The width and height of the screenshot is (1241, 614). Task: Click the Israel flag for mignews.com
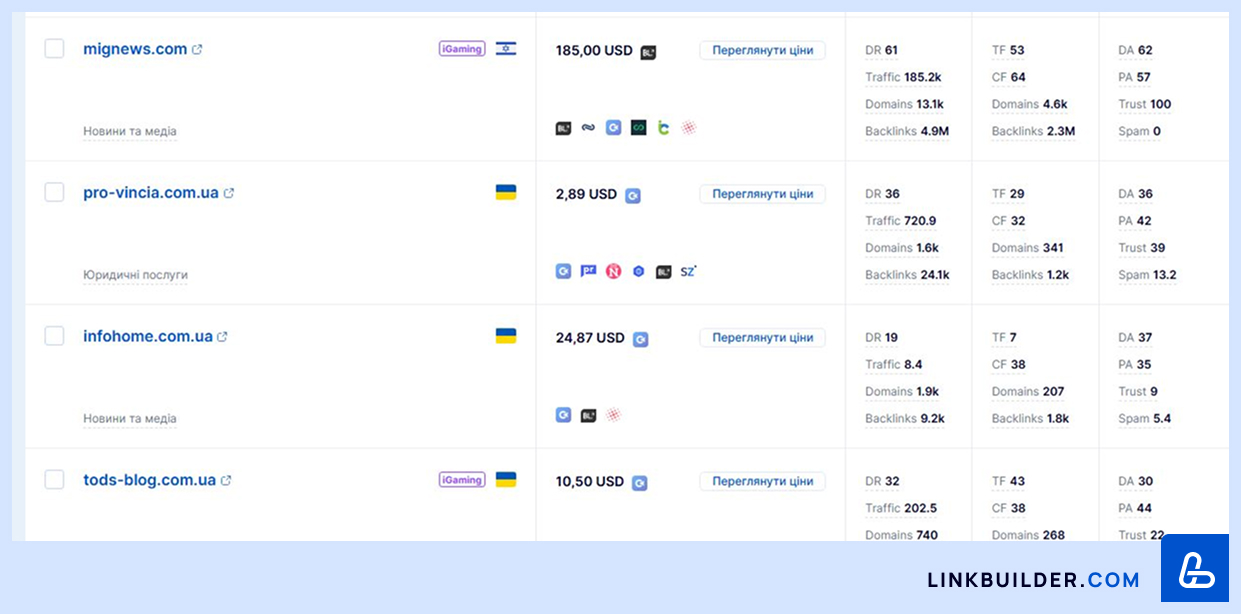pos(506,48)
